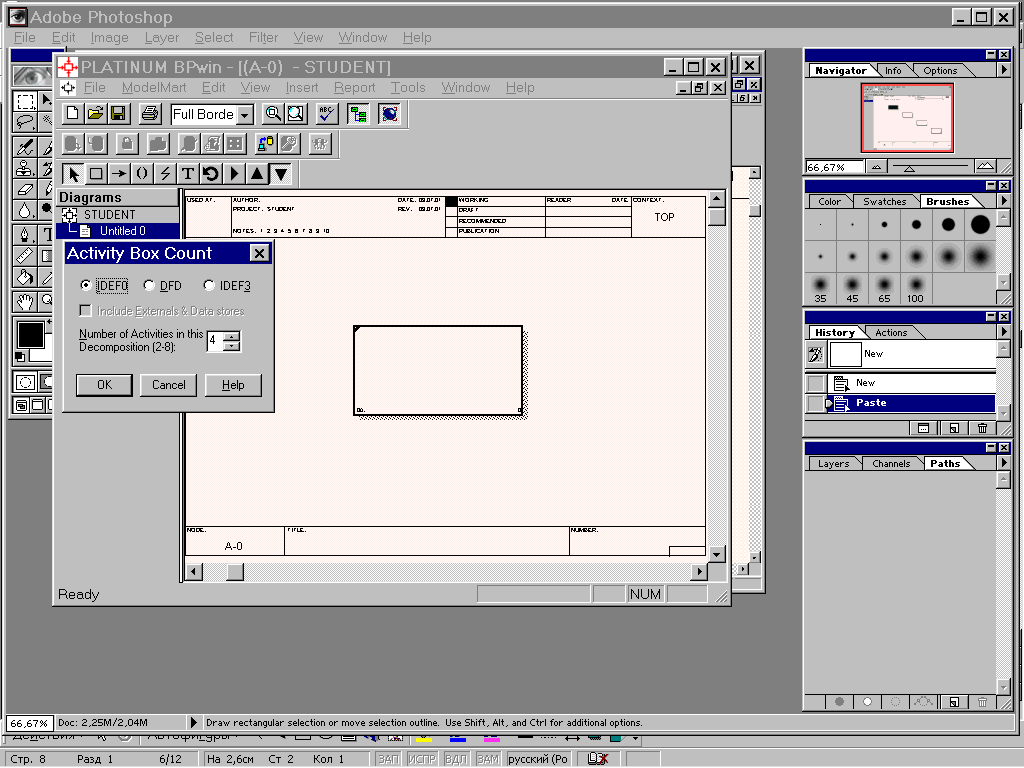Select the Arrow drawing tool in BPwin
Image resolution: width=1024 pixels, height=768 pixels.
click(x=119, y=174)
